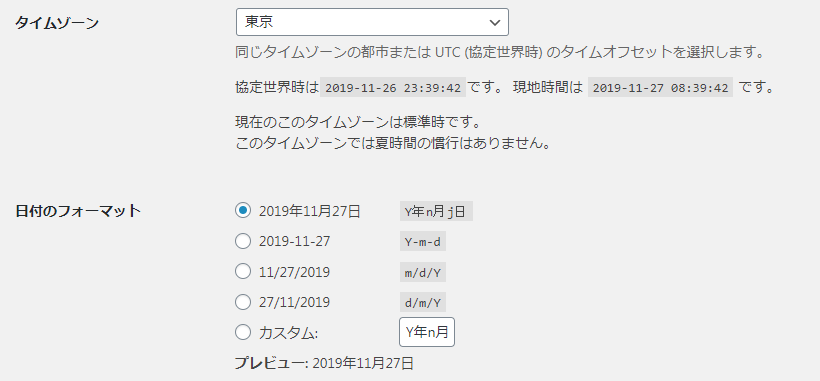Click the Y年n月j日 format code
The image size is (820, 381).
pyautogui.click(x=436, y=211)
